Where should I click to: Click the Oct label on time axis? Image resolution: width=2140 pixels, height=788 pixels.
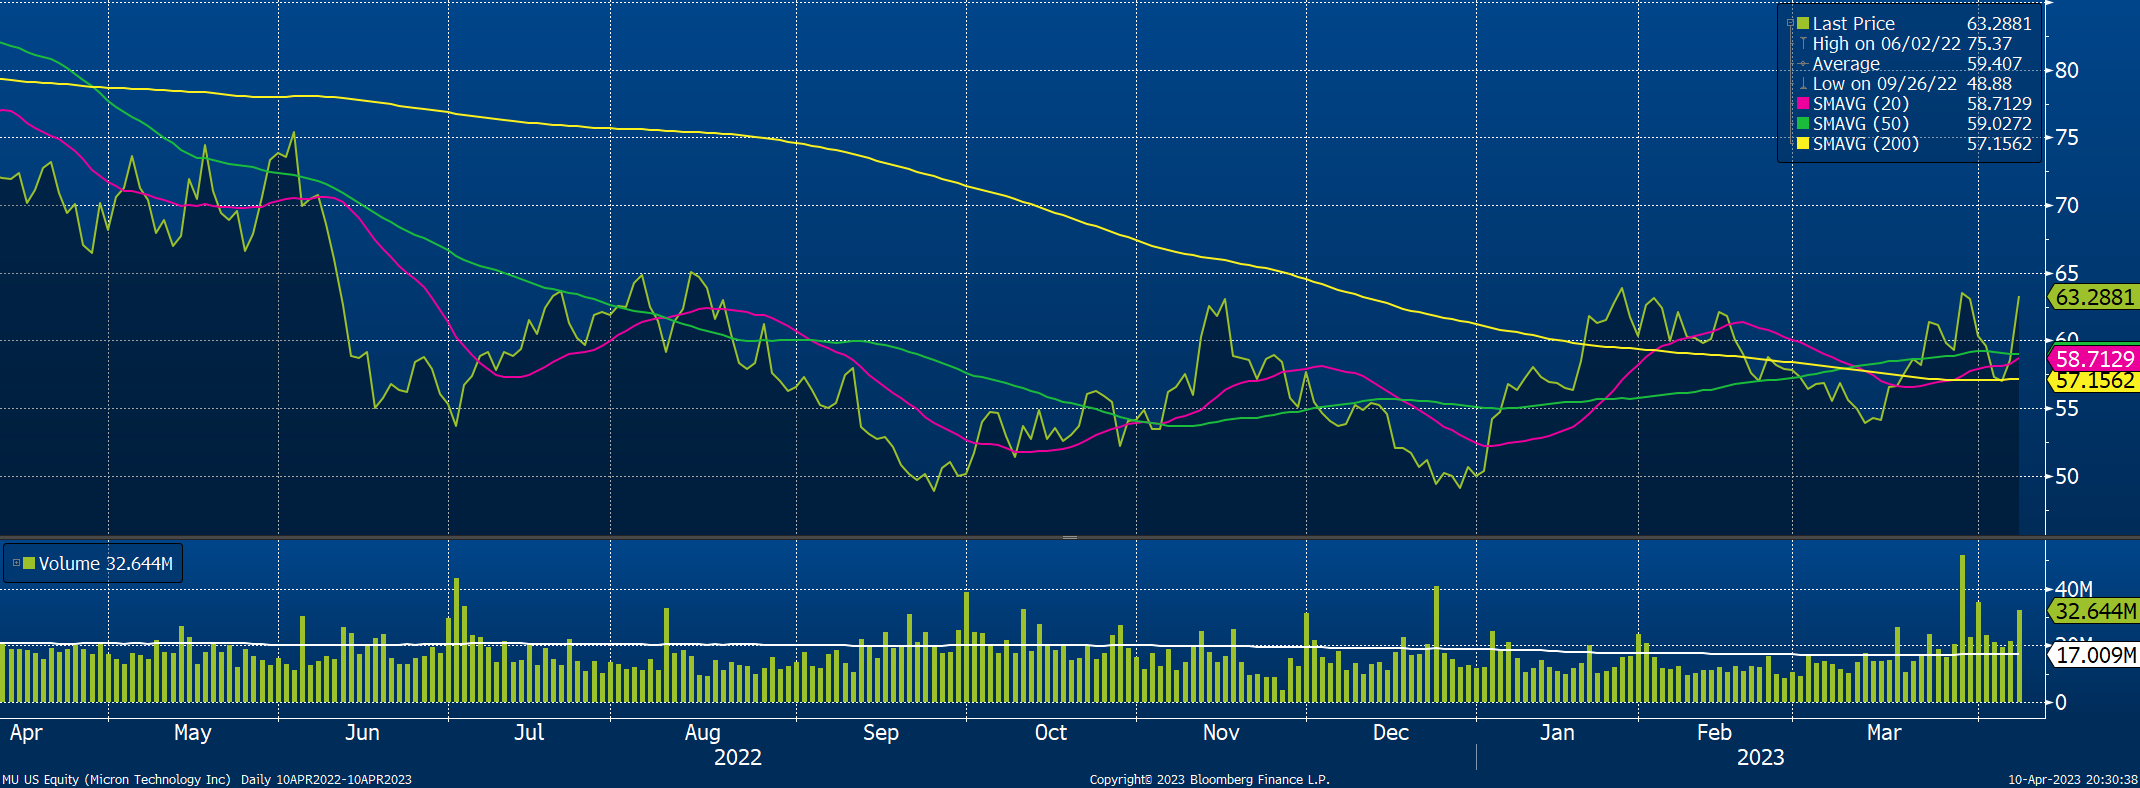1050,733
